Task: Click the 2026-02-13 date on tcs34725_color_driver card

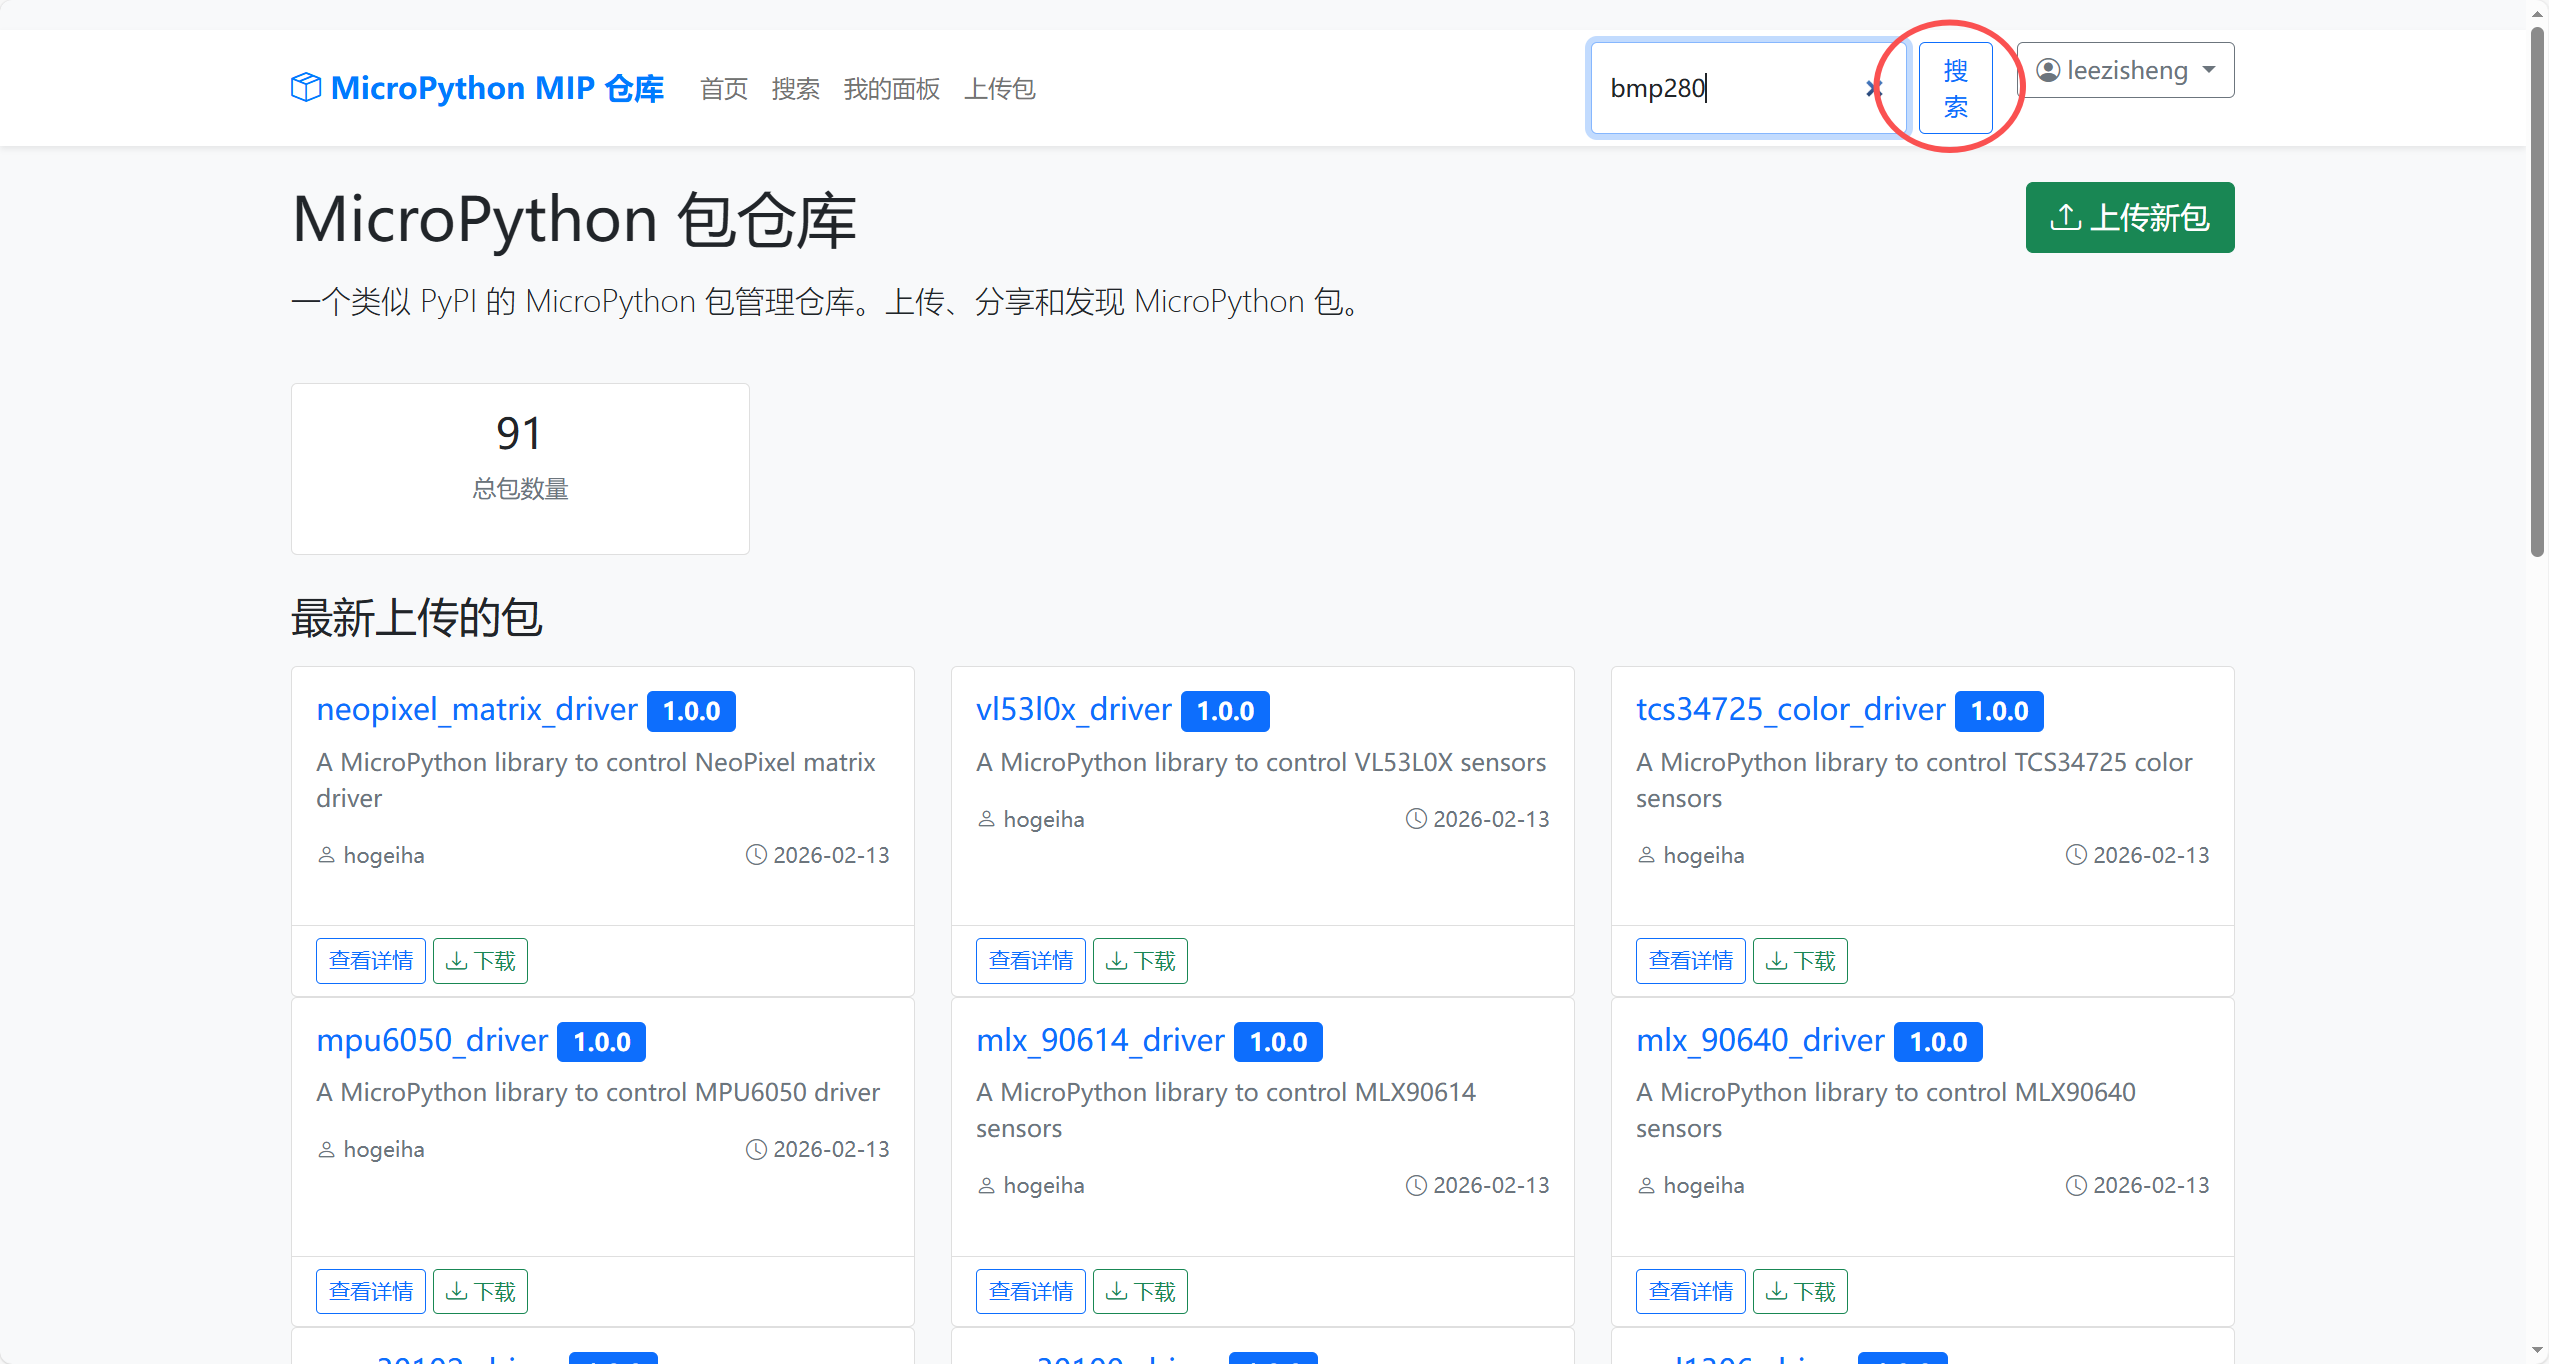Action: (x=2151, y=855)
